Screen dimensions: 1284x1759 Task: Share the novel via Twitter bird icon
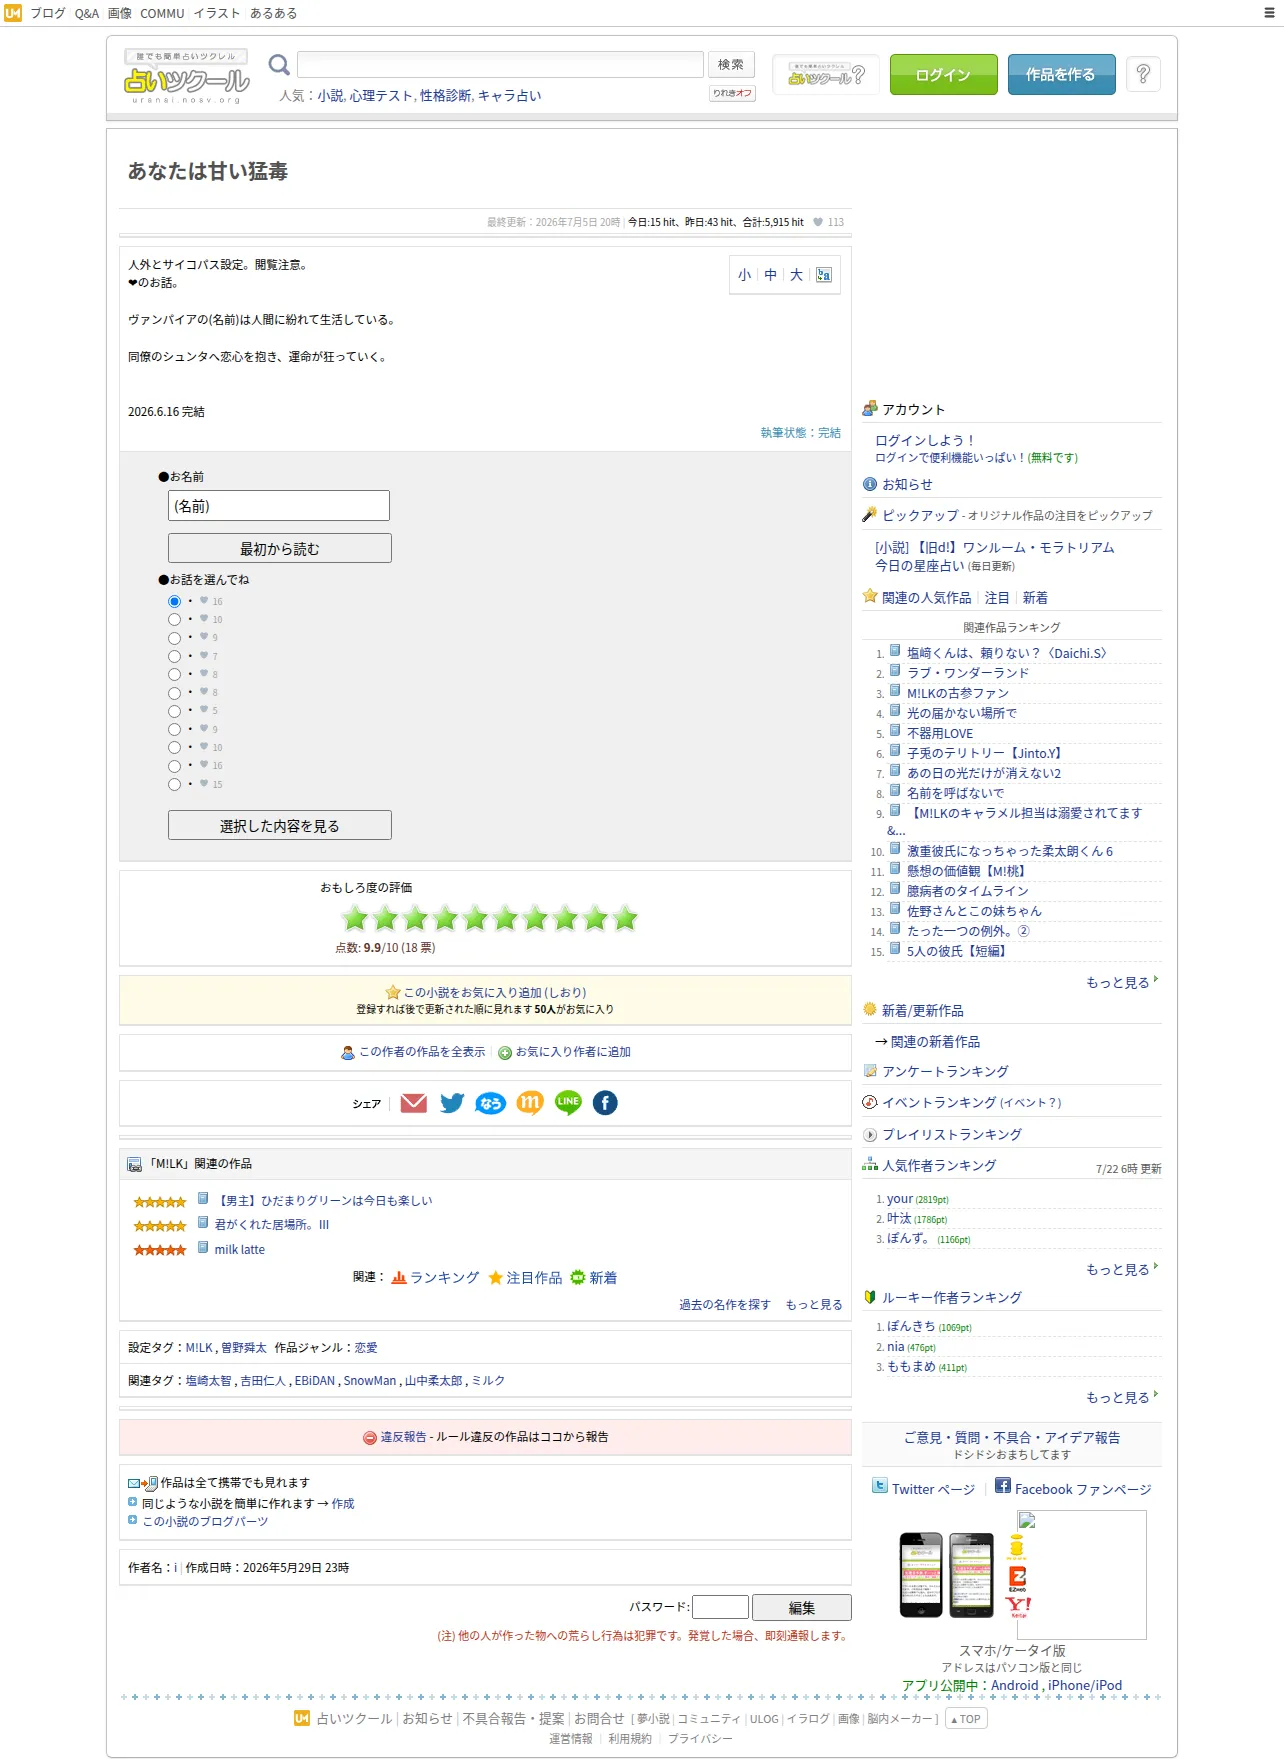tap(452, 1103)
